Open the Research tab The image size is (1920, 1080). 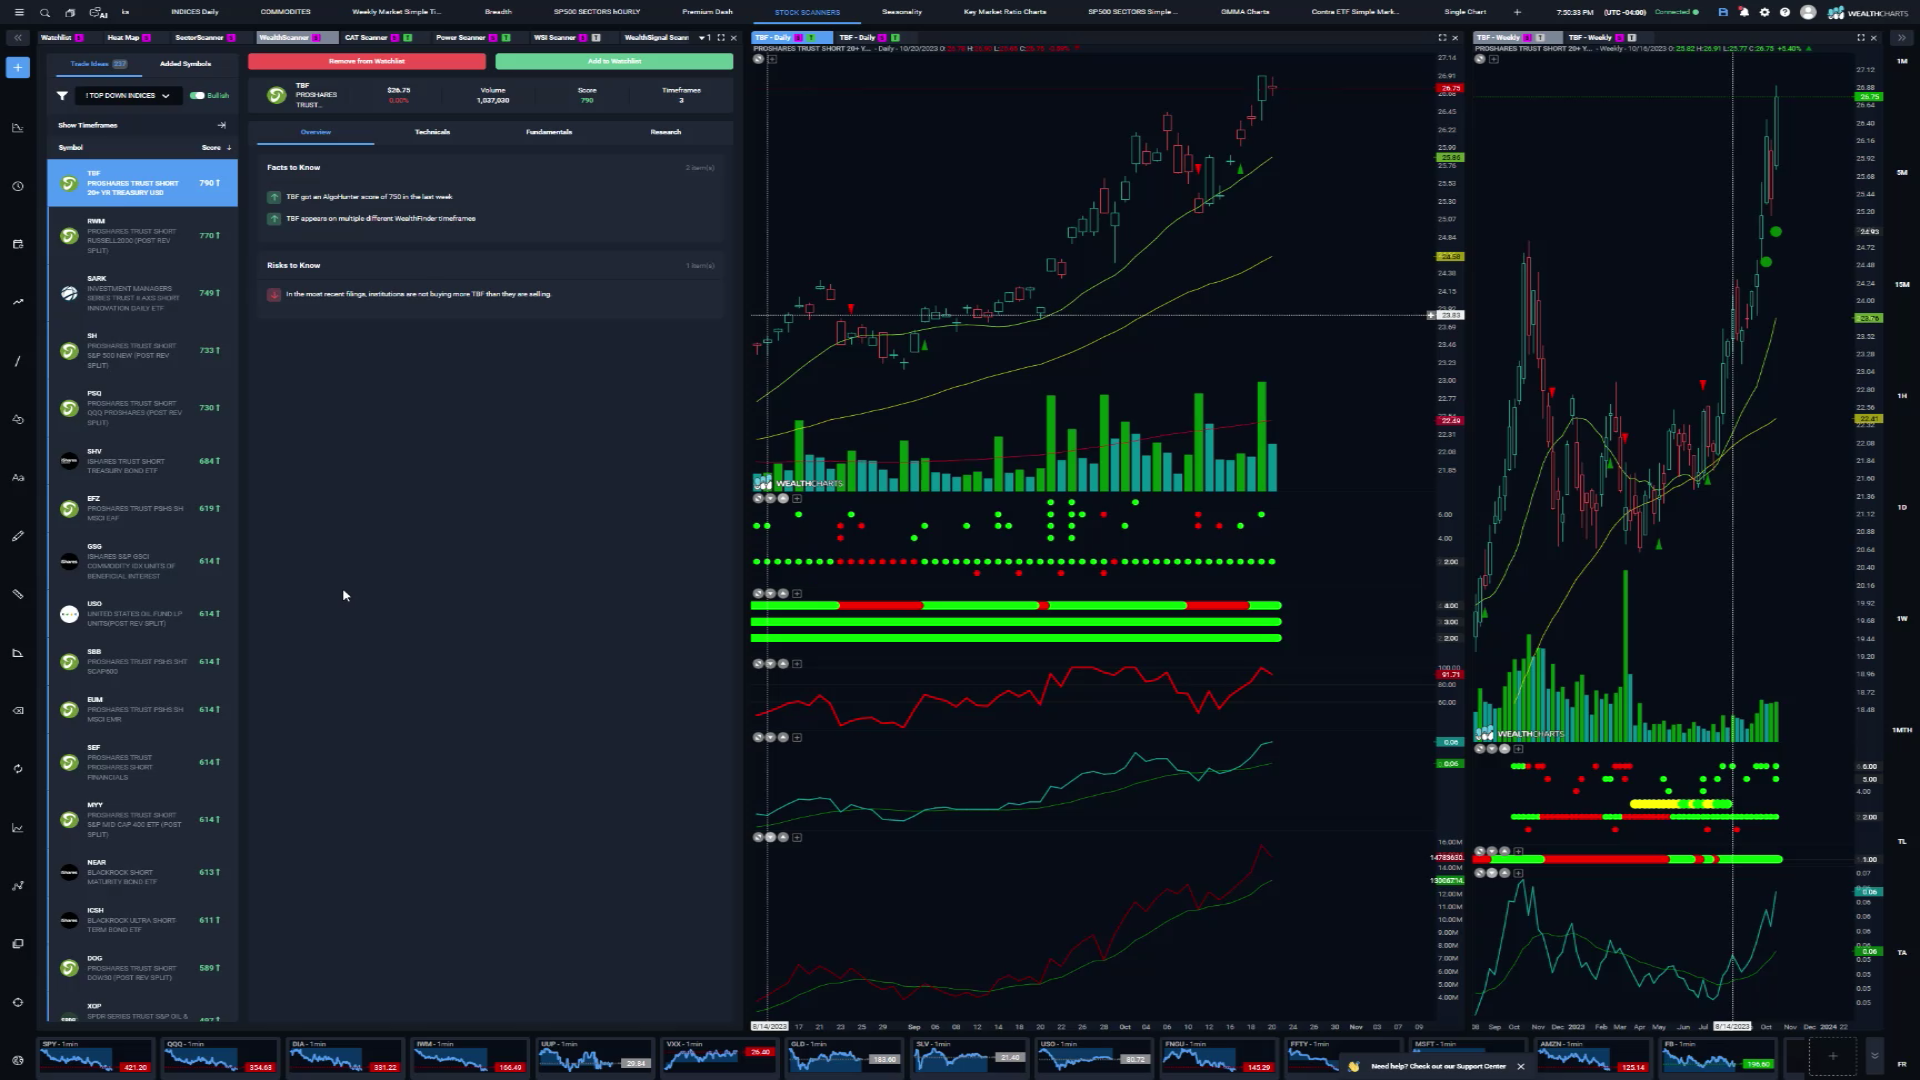tap(666, 132)
